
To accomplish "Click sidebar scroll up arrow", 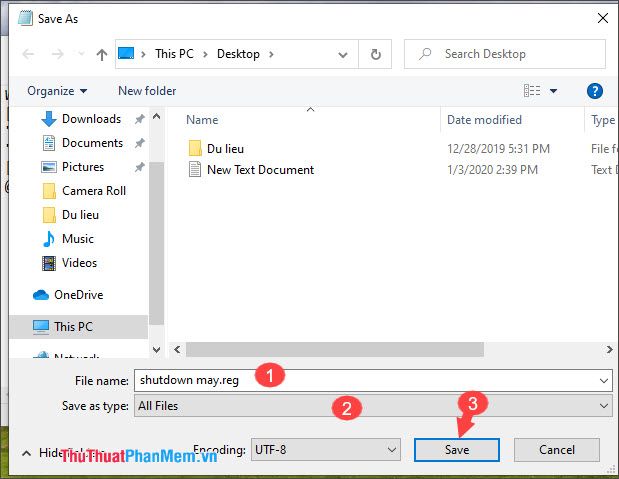I will tap(156, 116).
